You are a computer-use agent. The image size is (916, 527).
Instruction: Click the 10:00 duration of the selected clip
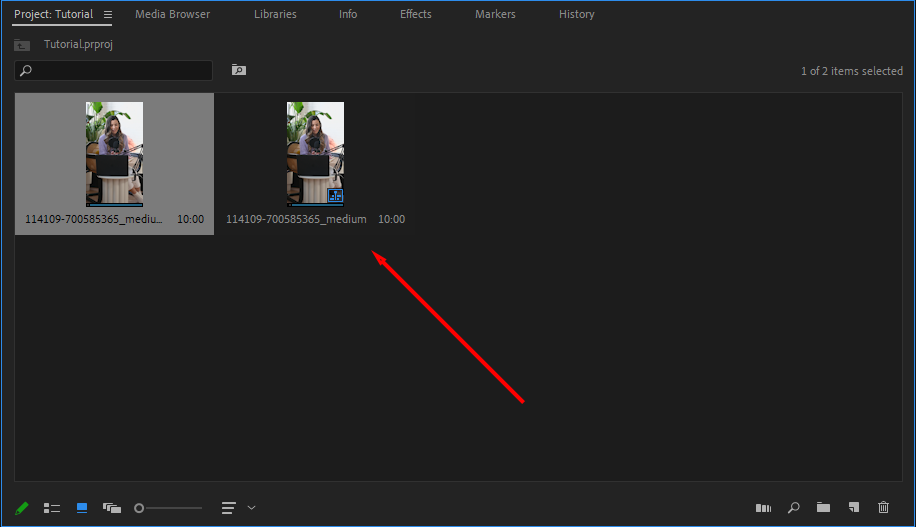190,219
